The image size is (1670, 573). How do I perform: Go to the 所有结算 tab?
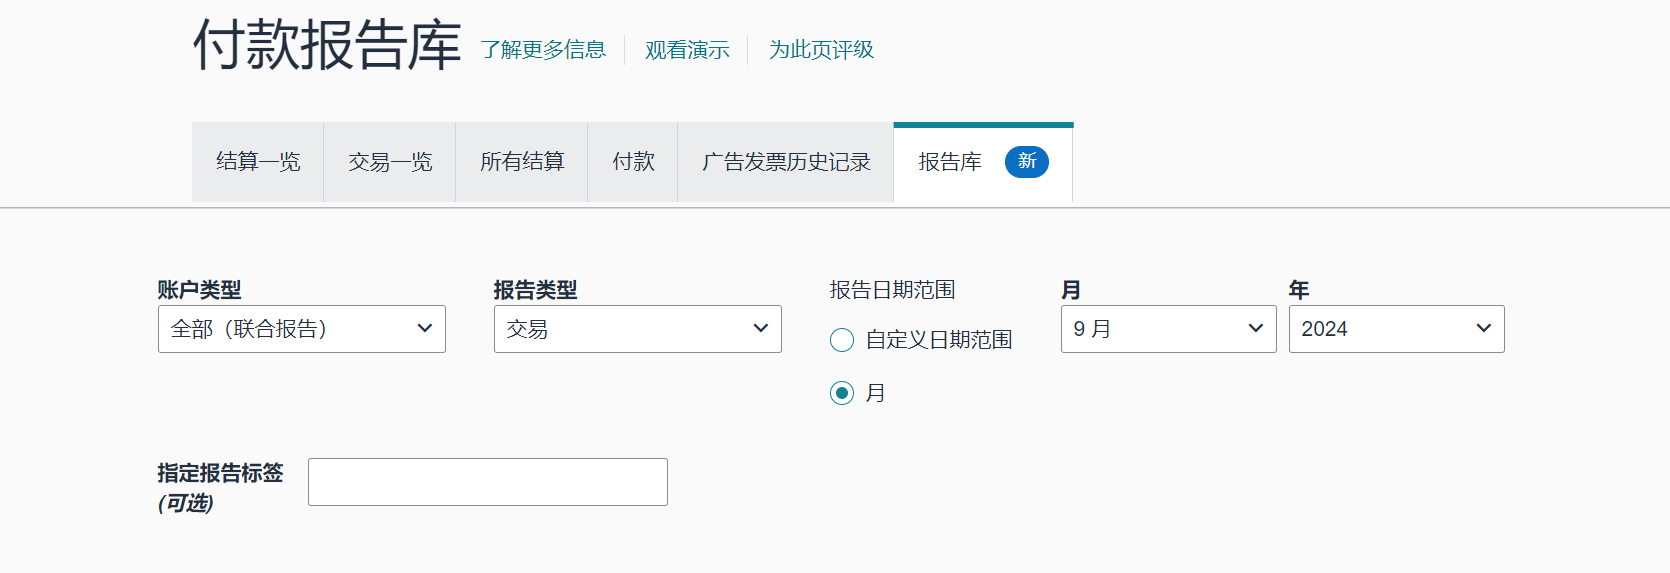[x=522, y=162]
